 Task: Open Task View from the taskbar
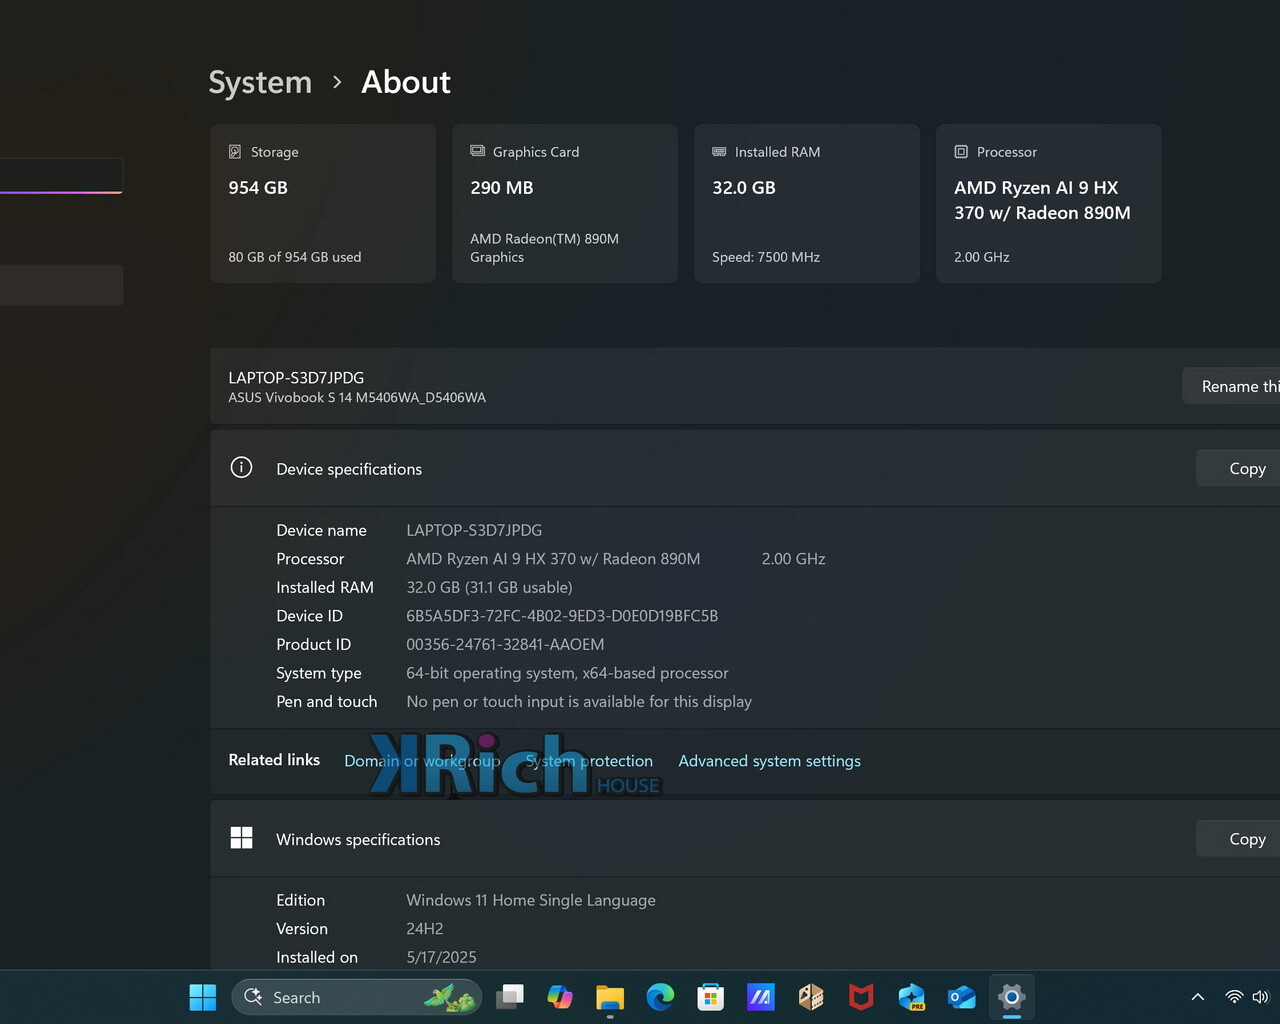[x=510, y=997]
